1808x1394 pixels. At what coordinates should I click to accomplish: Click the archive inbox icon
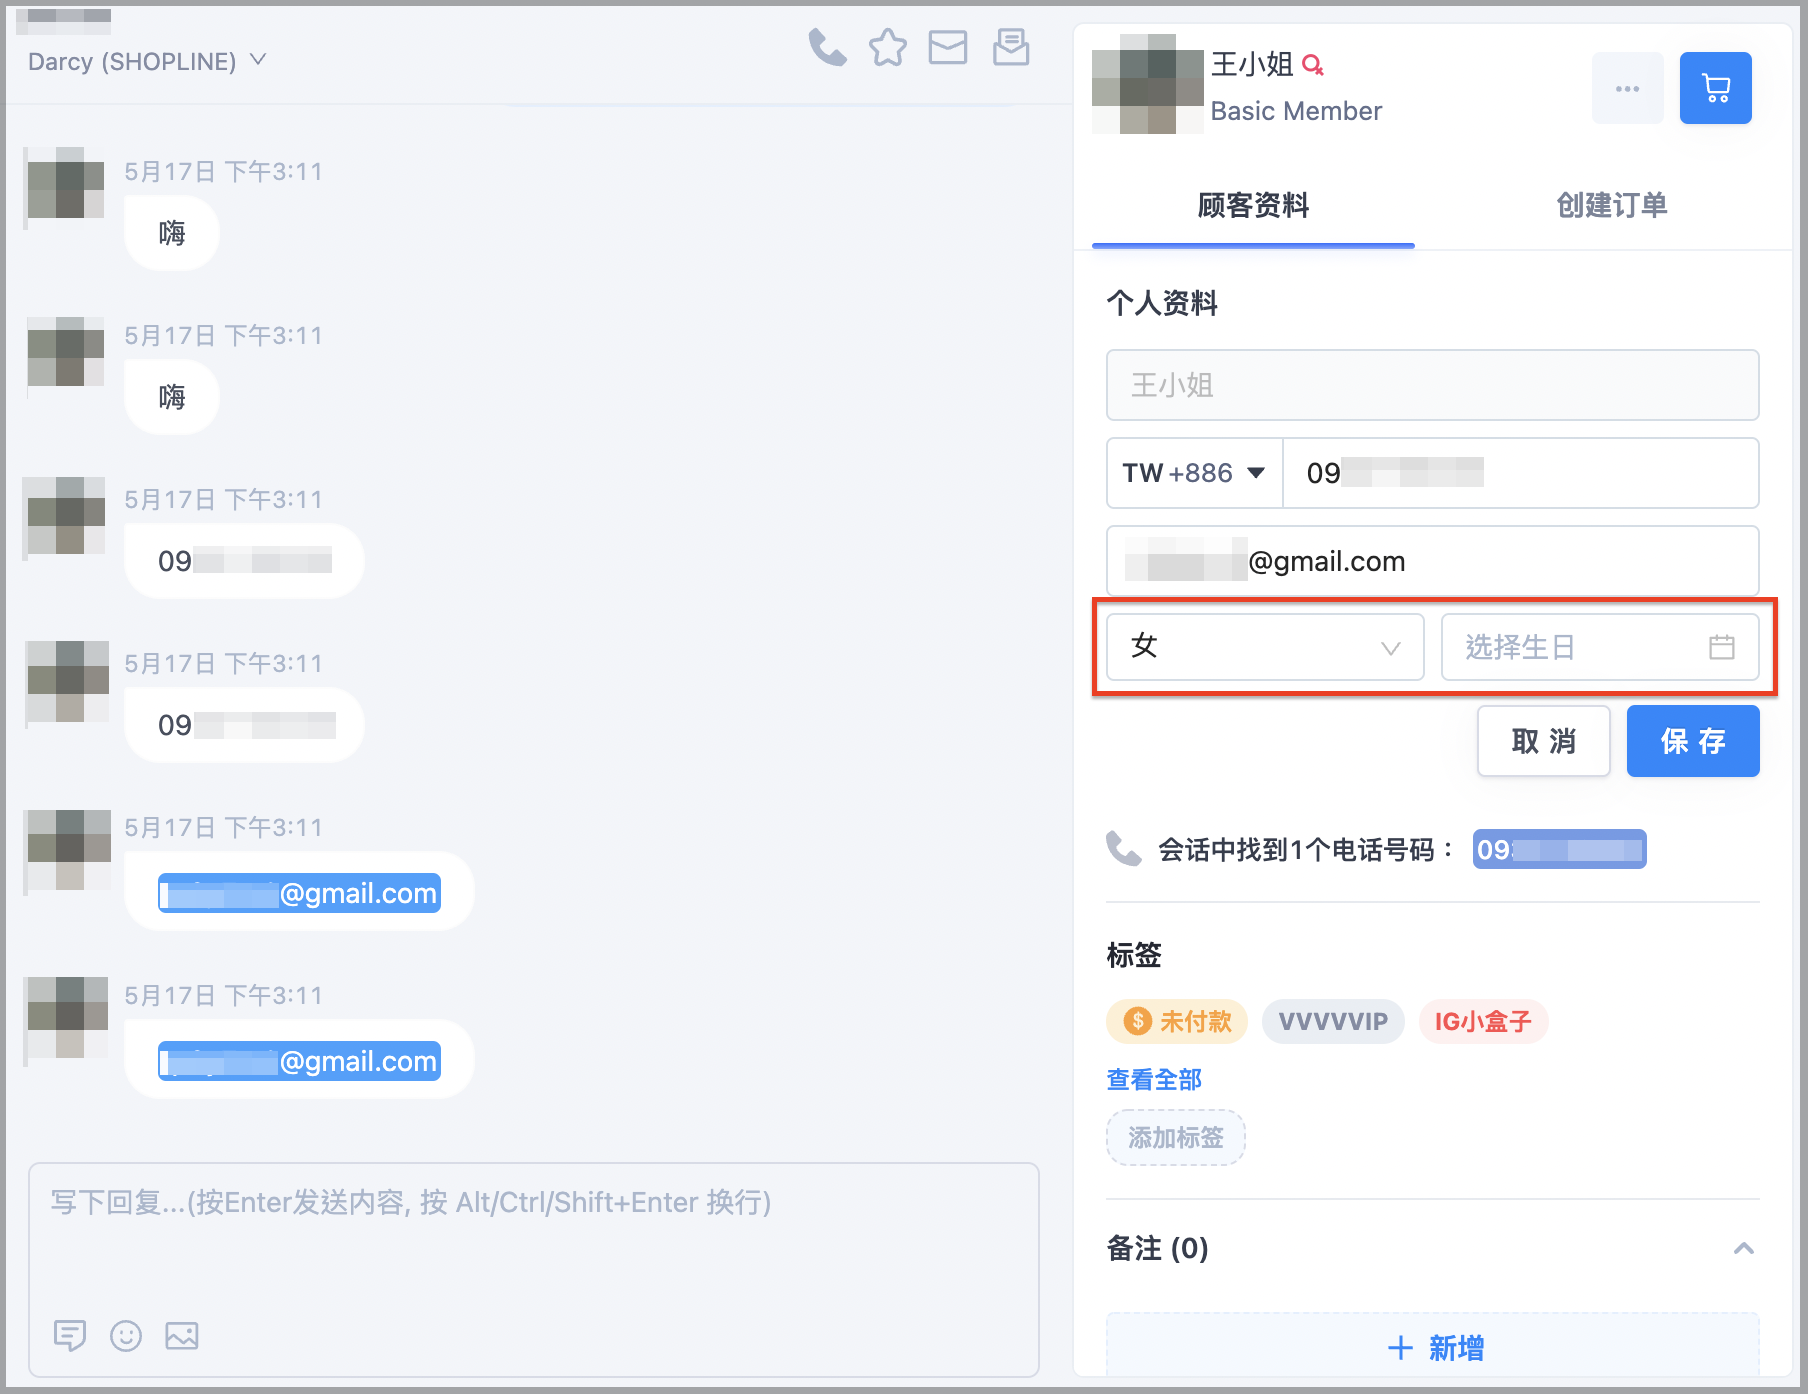[x=1011, y=47]
